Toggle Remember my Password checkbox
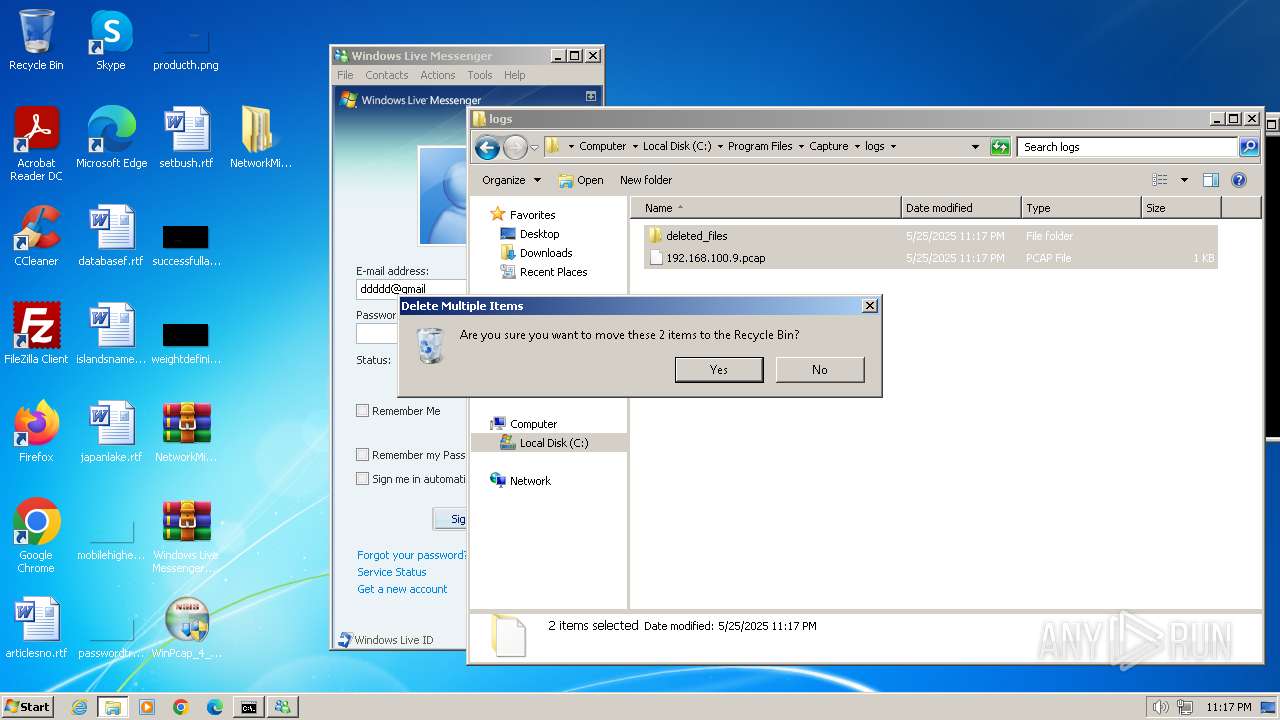 pos(363,455)
